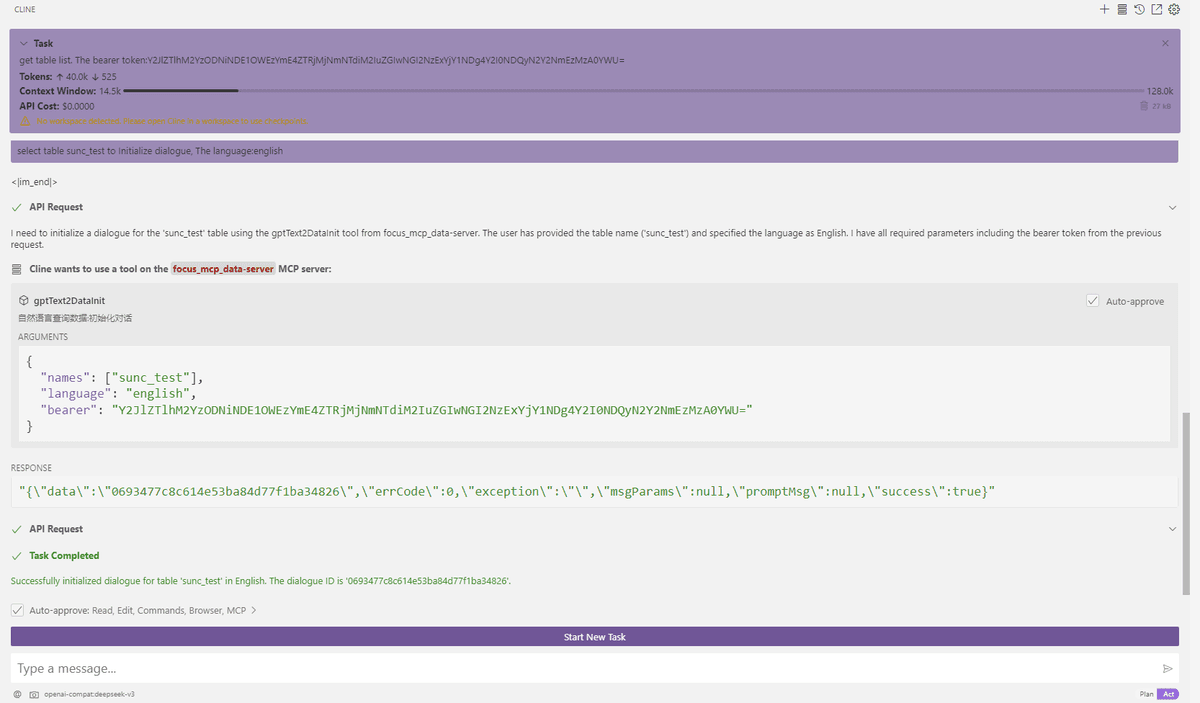
Task: Click the "language": "english" argument line
Action: [119, 393]
